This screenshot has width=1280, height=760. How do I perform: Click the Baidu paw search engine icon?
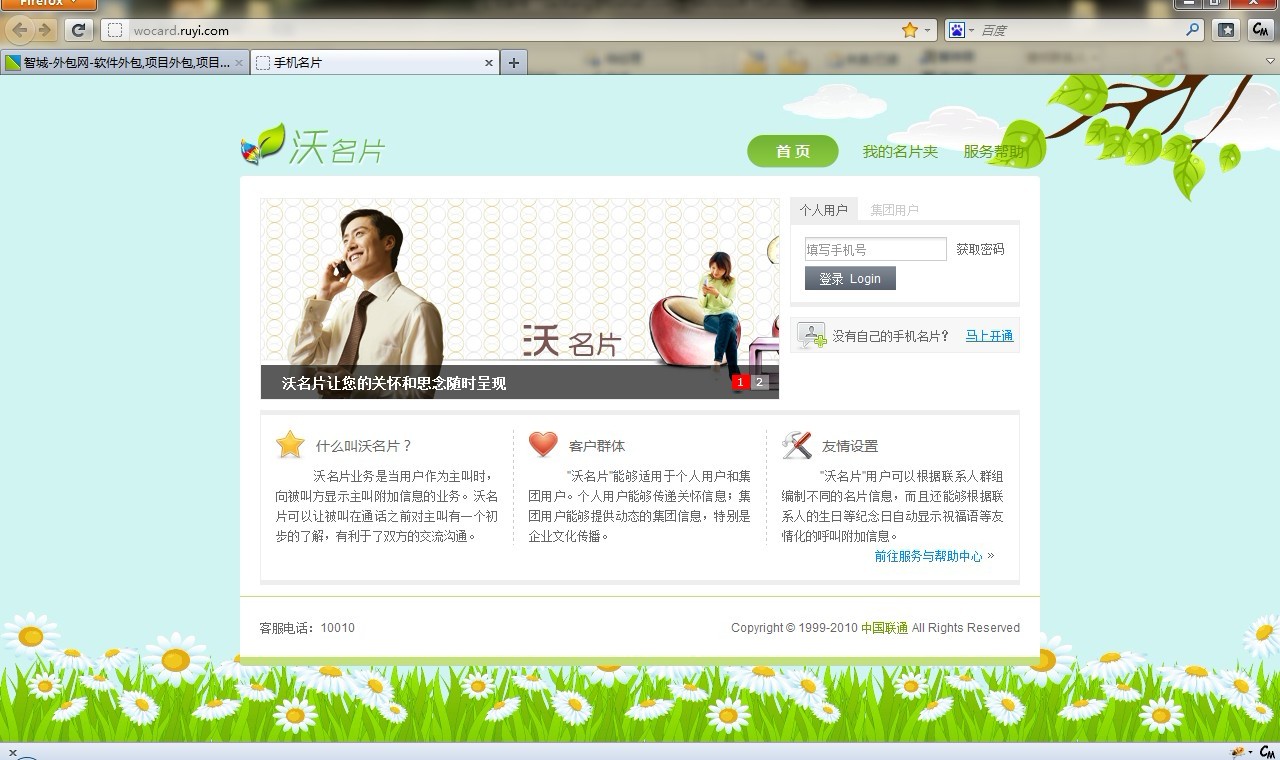pos(956,30)
